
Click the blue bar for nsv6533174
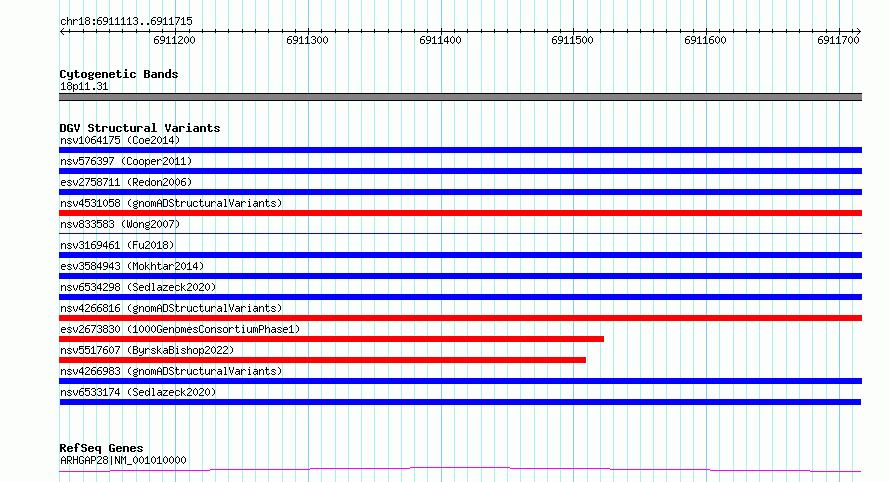point(460,402)
